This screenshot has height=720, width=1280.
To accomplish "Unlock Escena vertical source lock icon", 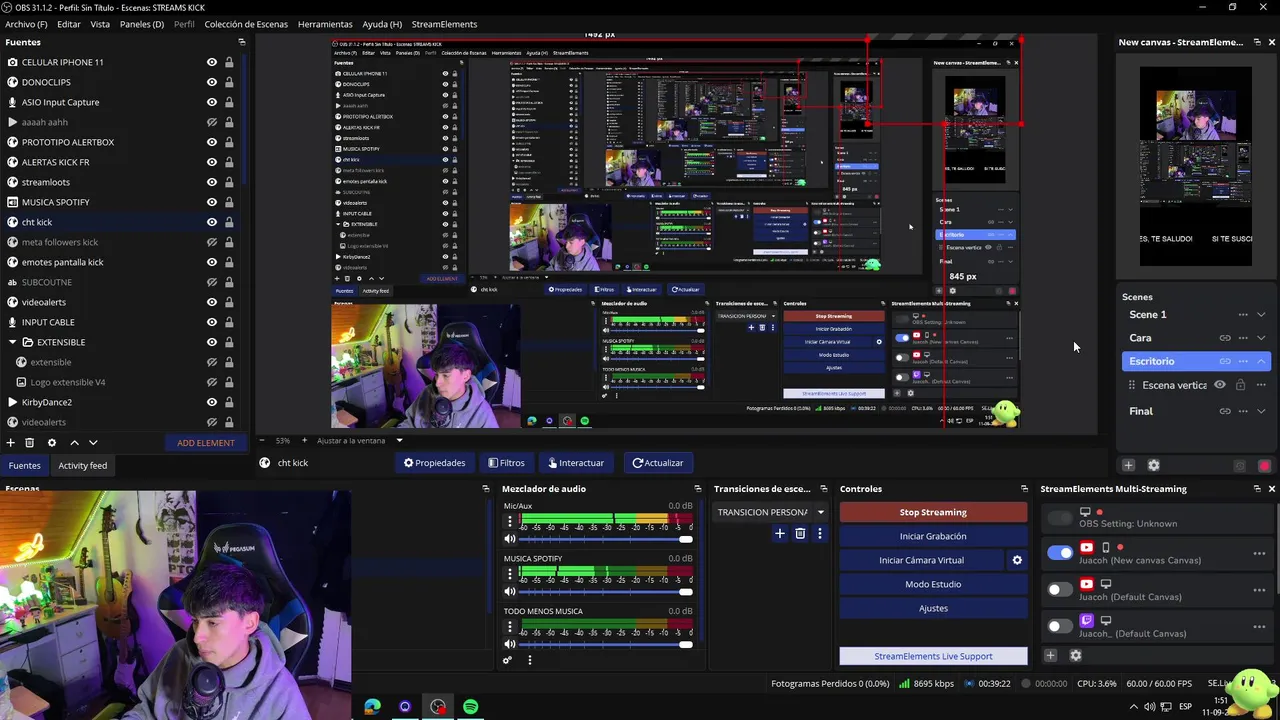I will (x=1240, y=385).
